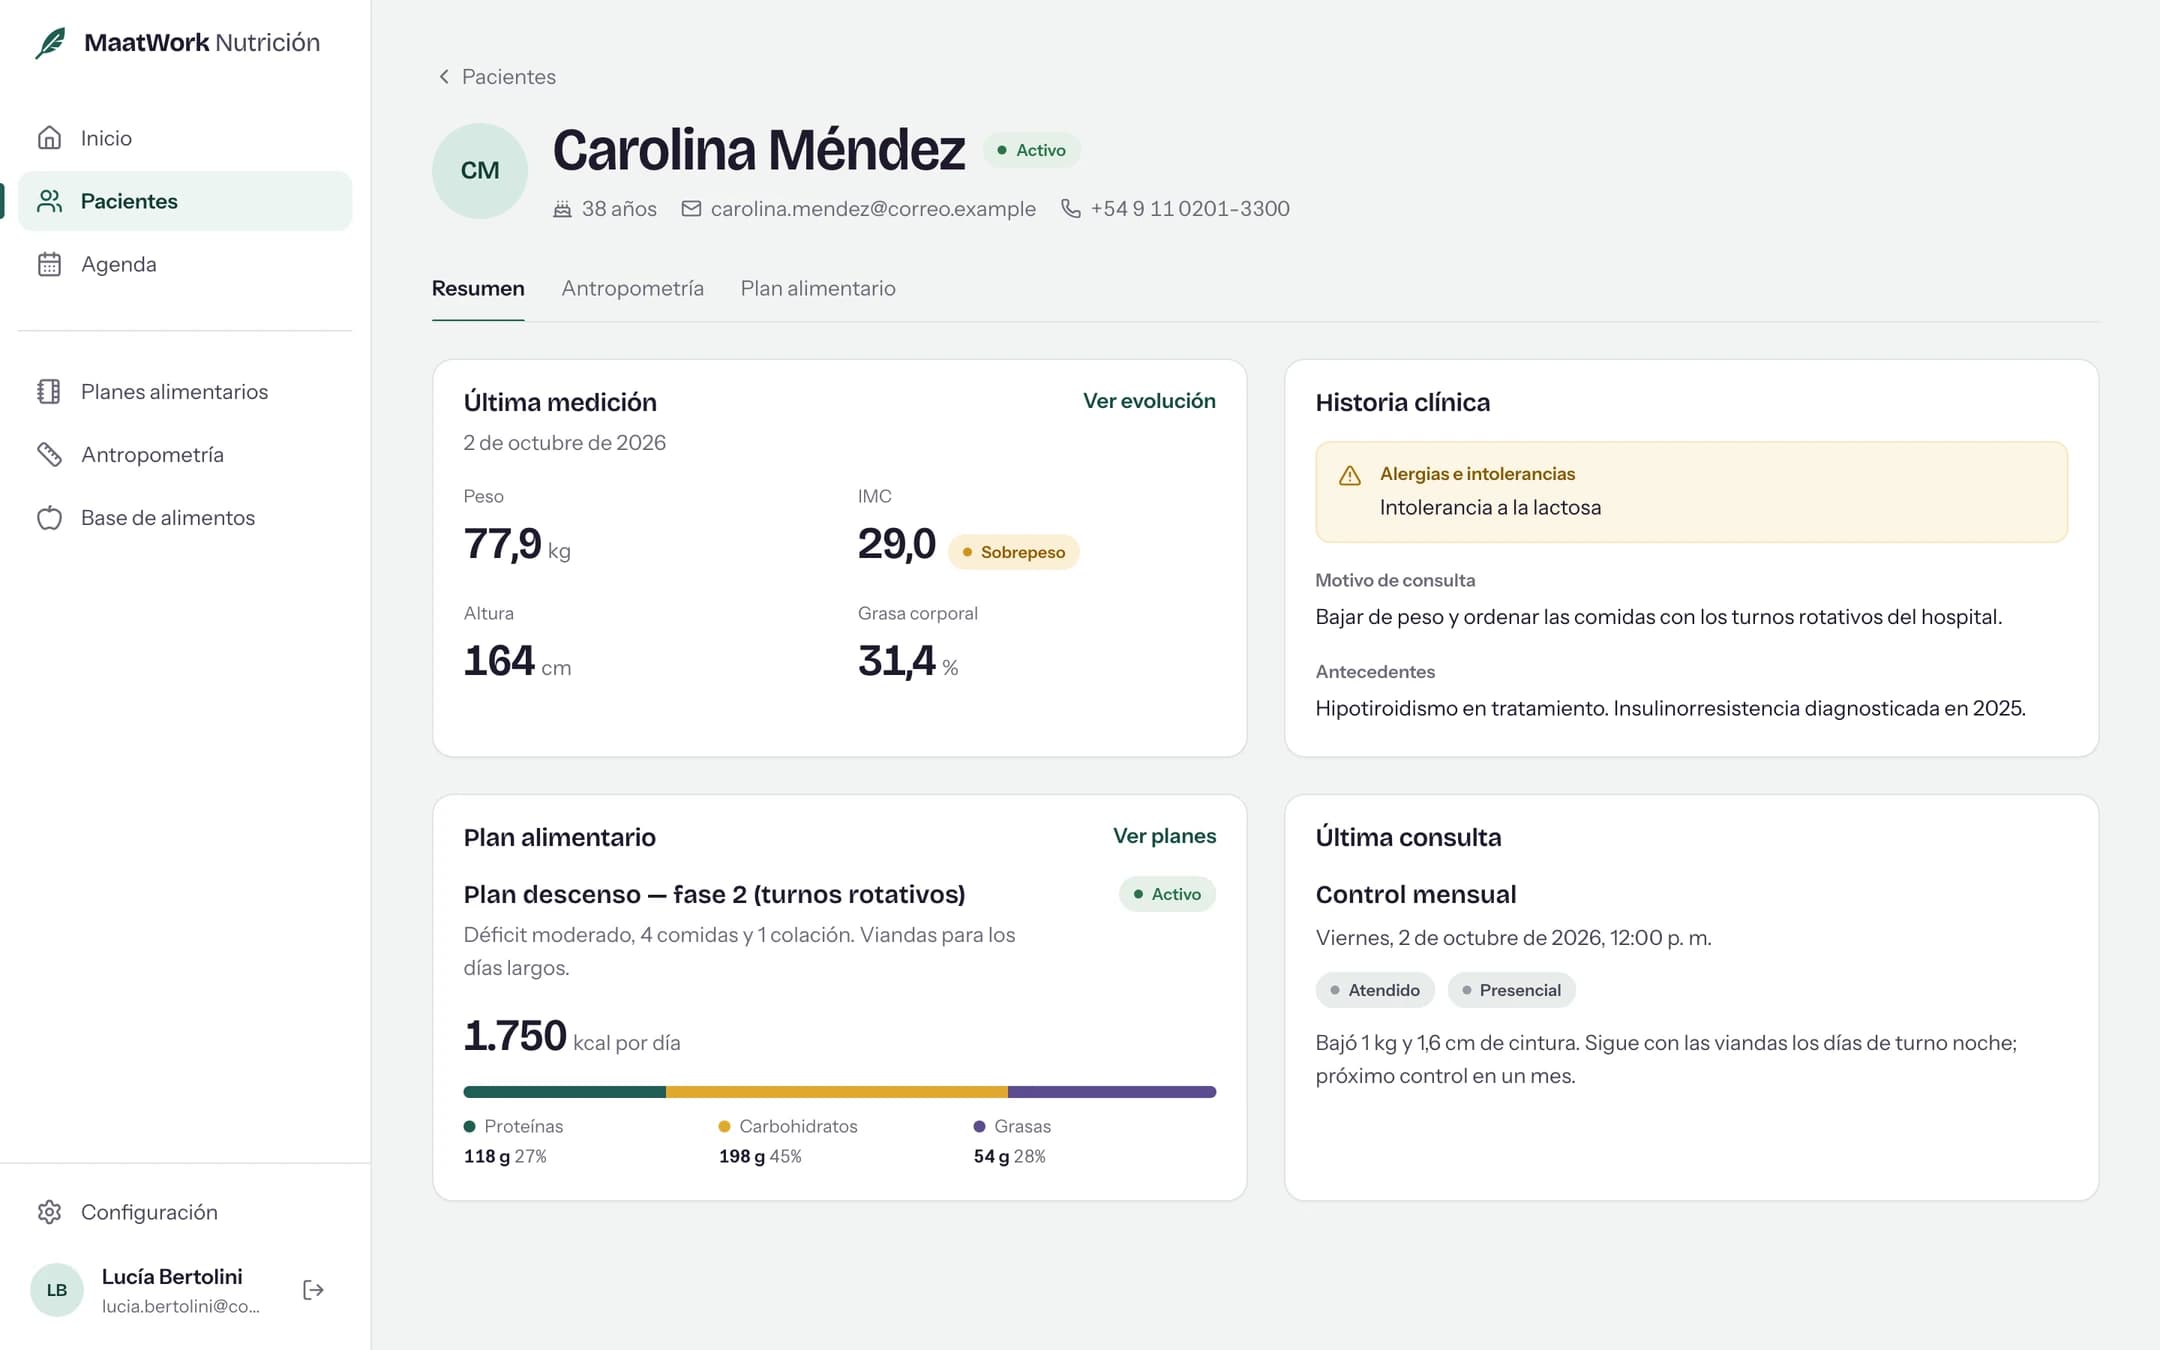
Task: Switch to the Antropometría tab
Action: point(633,288)
